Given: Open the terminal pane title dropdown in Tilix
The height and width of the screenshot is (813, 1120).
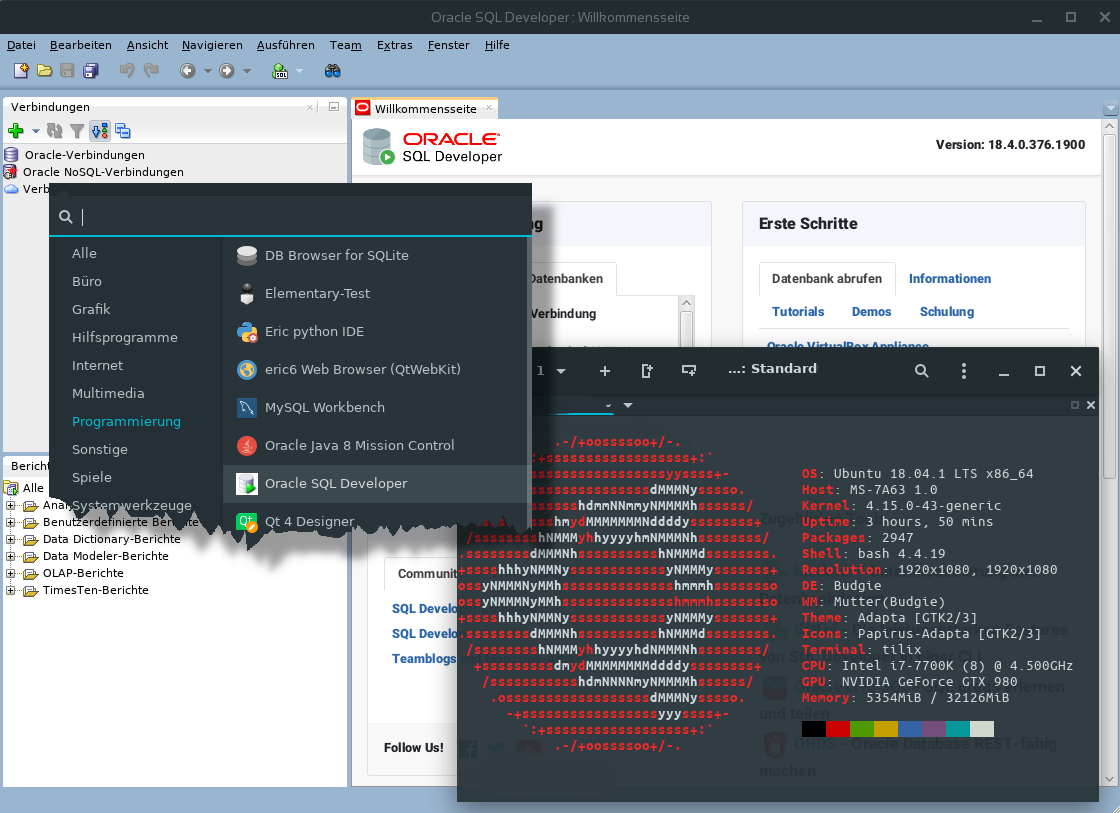Looking at the screenshot, I should click(x=628, y=405).
